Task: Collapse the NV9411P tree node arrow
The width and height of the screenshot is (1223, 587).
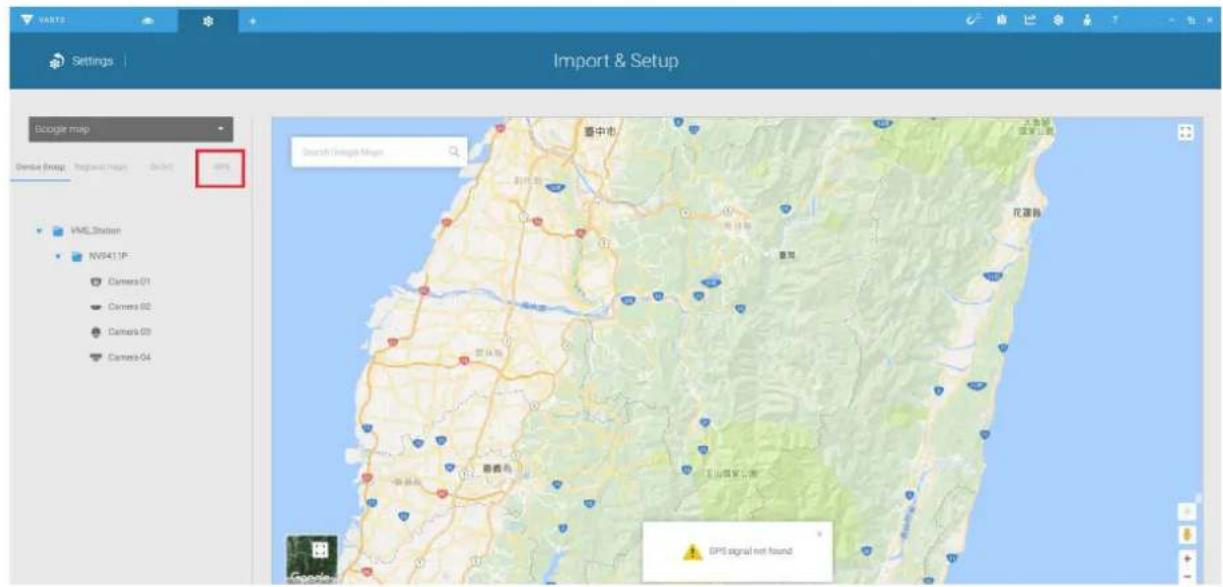Action: tap(59, 256)
